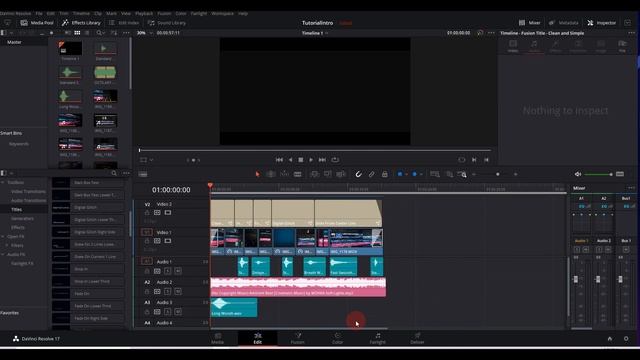Lock the Video 2 track
640x360 pixels.
(147, 213)
